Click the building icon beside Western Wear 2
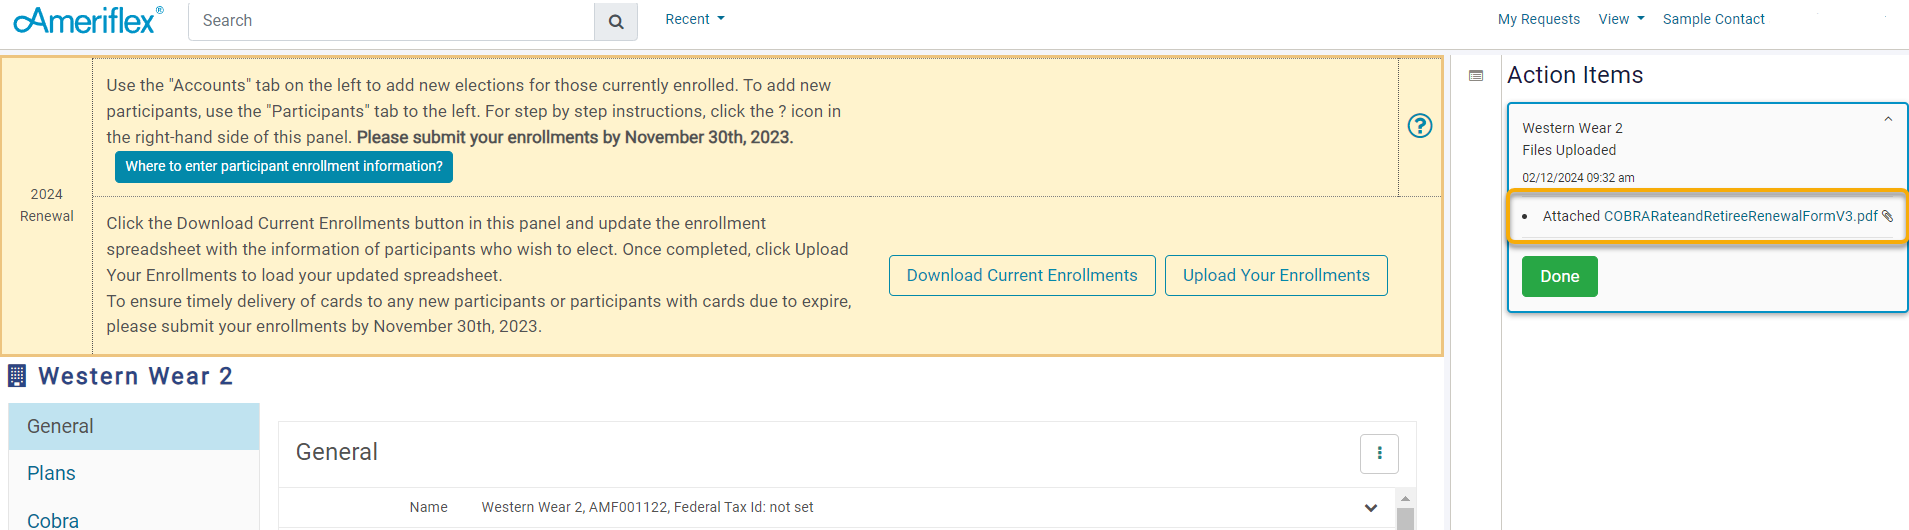The width and height of the screenshot is (1909, 530). (x=17, y=376)
